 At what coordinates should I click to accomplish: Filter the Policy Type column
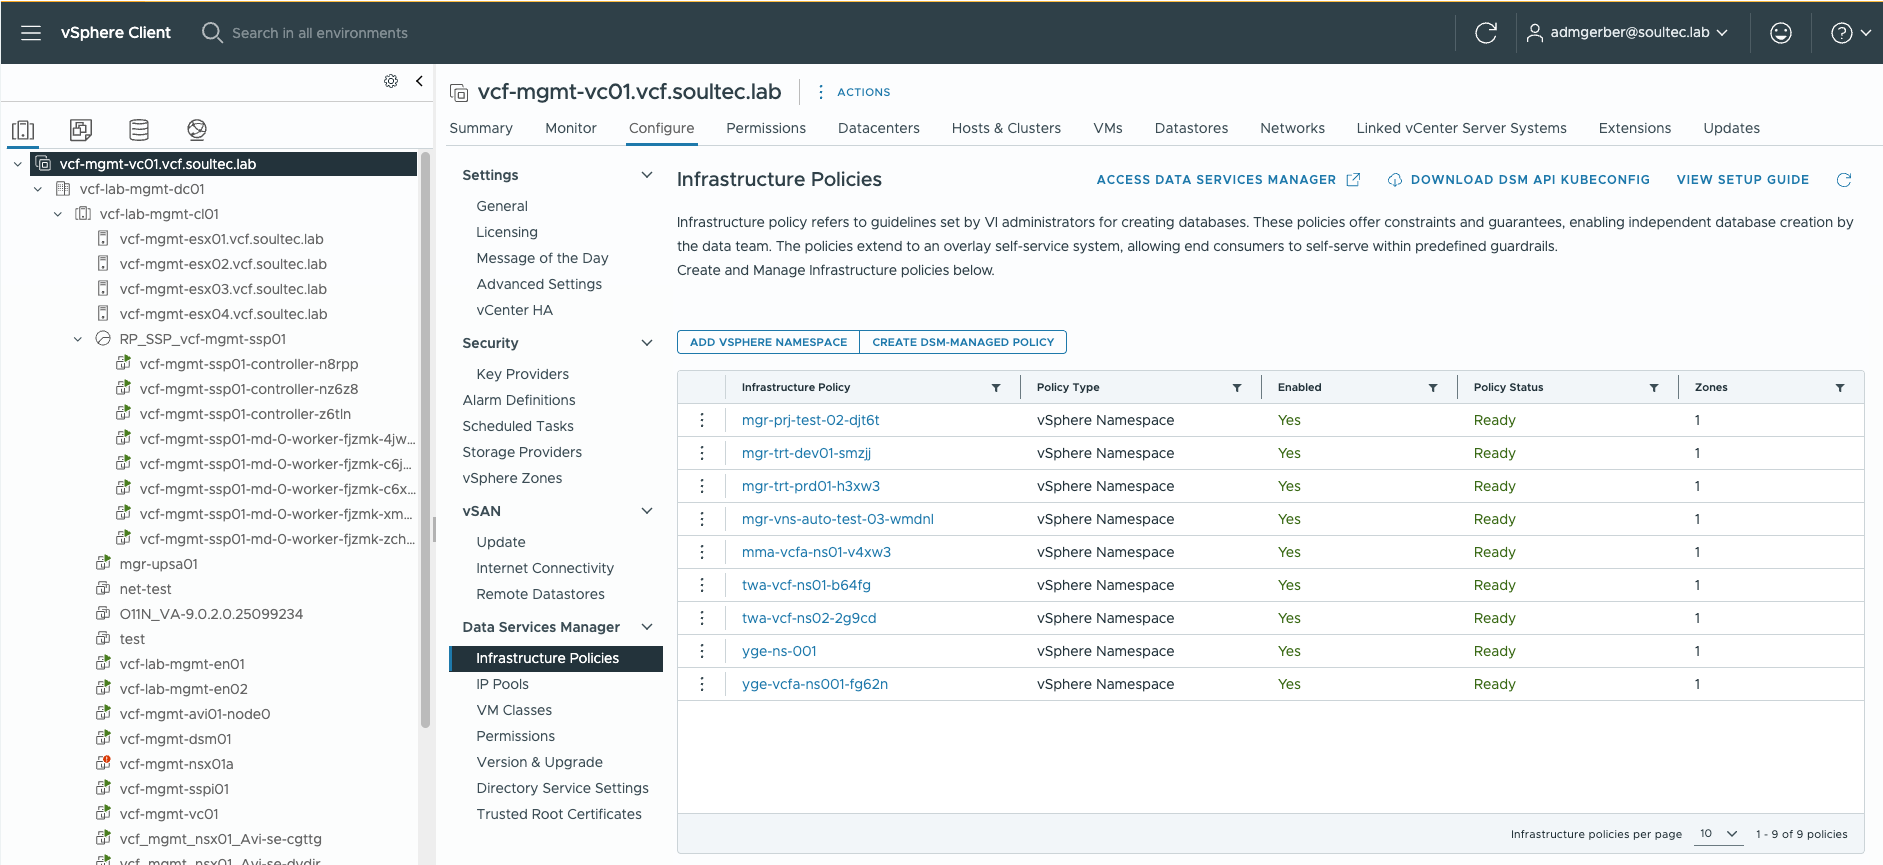click(1237, 388)
